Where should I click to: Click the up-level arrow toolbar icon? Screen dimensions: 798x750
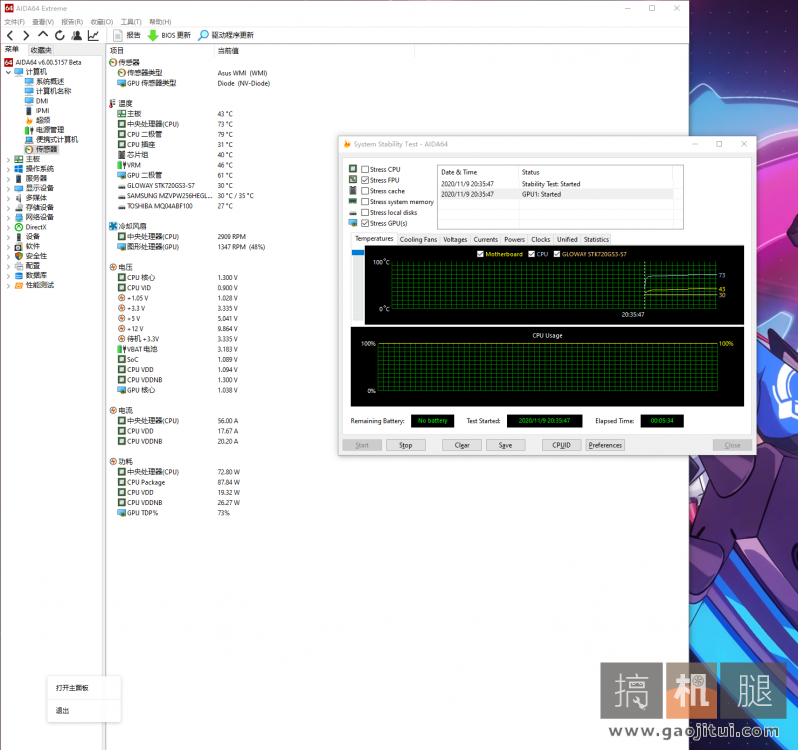[x=43, y=35]
